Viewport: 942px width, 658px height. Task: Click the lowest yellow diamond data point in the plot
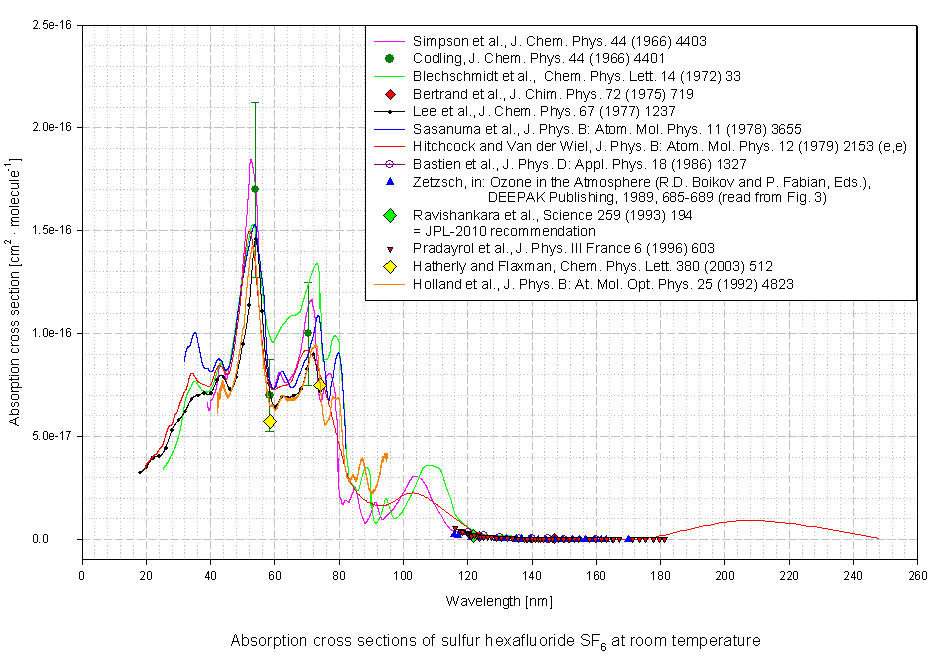270,422
